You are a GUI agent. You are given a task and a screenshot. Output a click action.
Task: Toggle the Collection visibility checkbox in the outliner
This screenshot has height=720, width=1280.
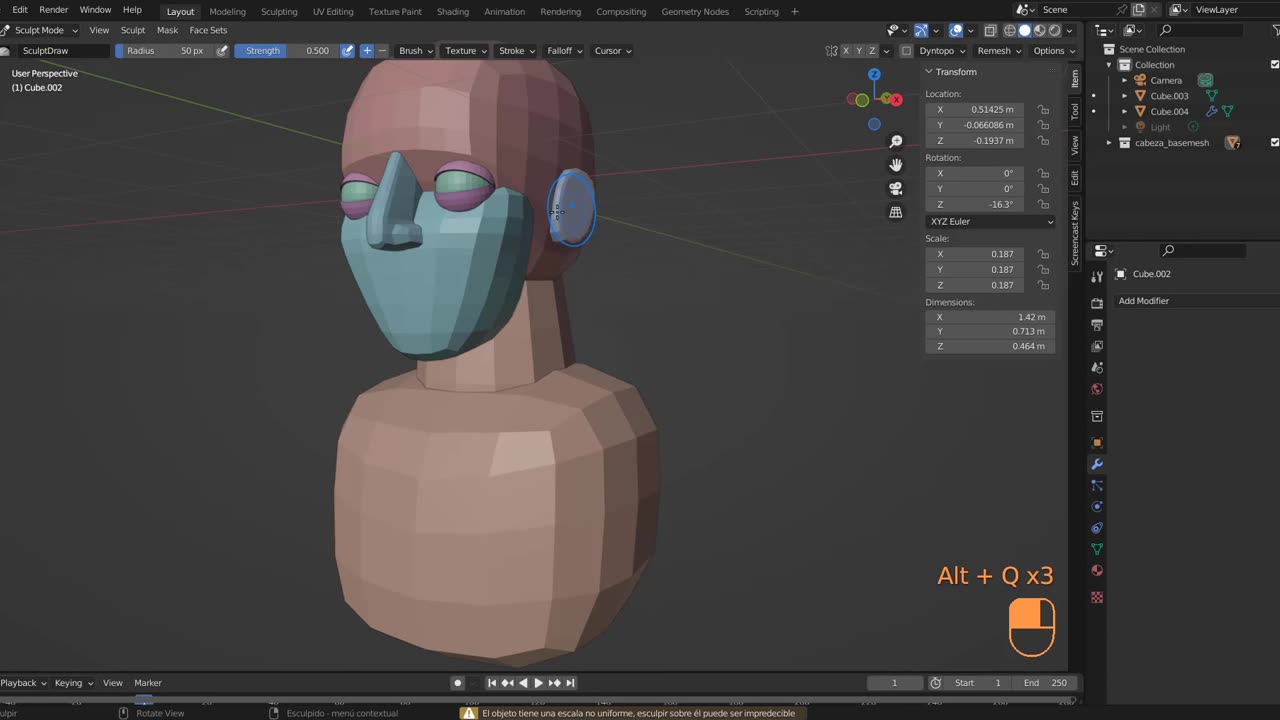tap(1274, 65)
